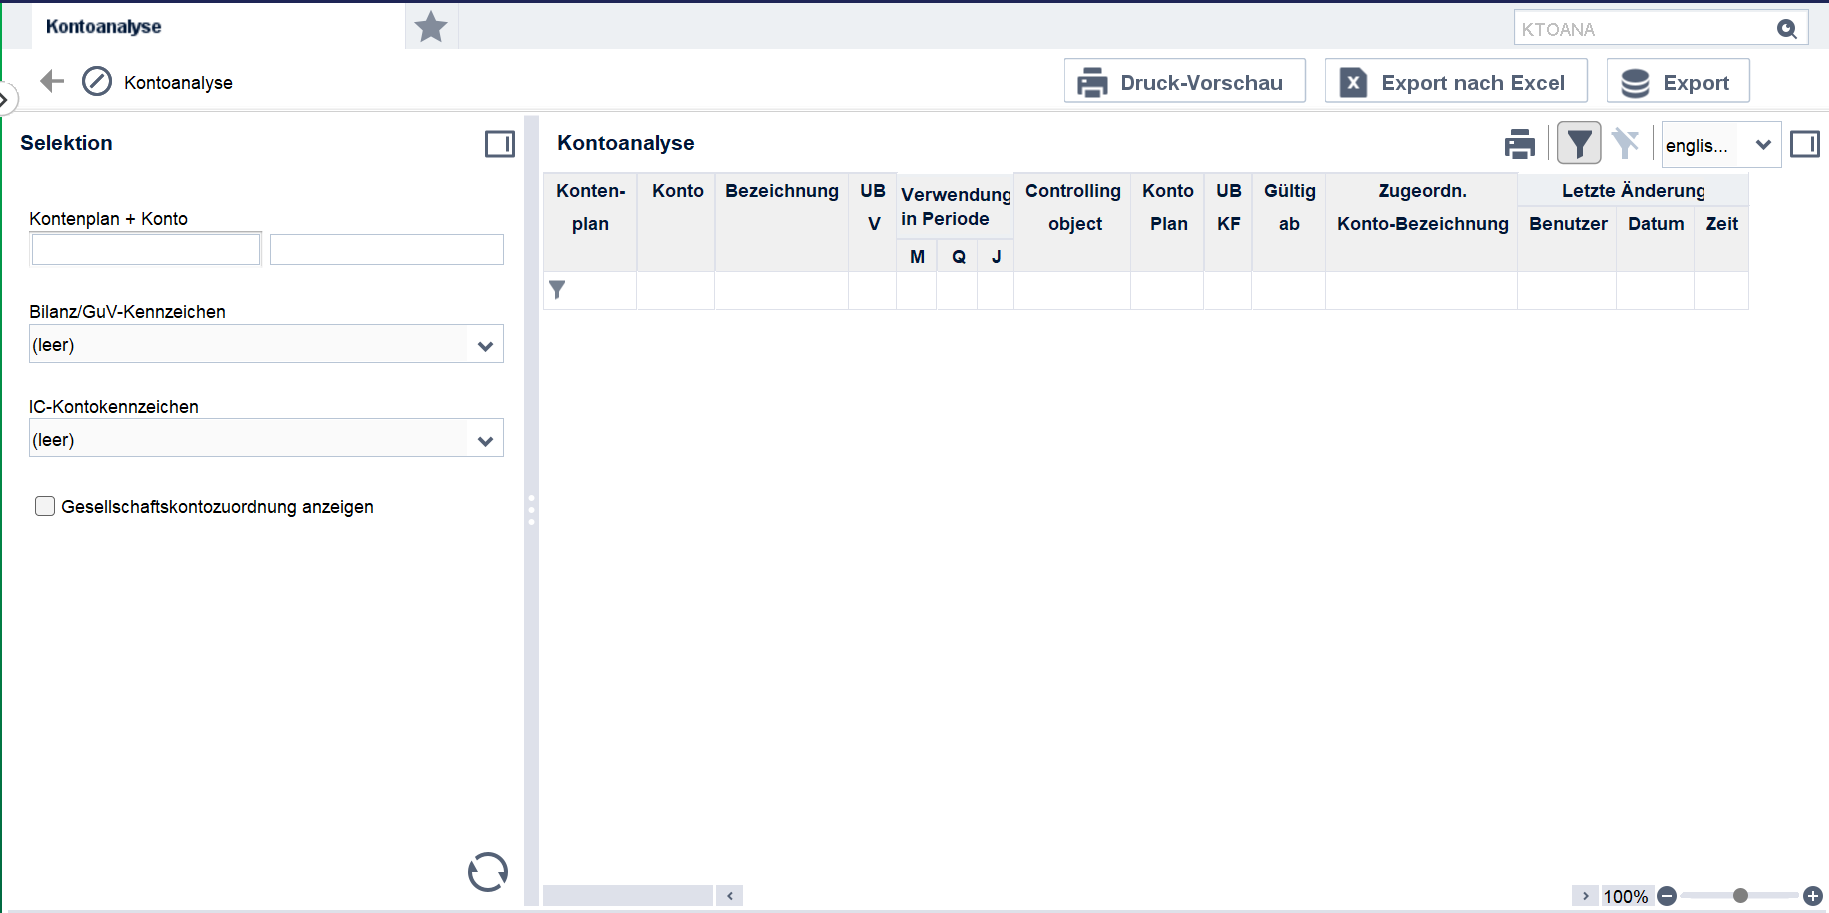Click the Zeit column header
The height and width of the screenshot is (913, 1829).
(1722, 238)
